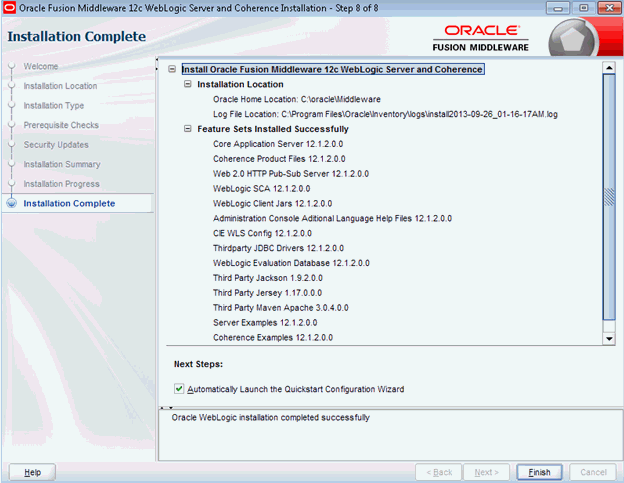Select Web 2.0 HTTP Pub-Sub Server row
Image resolution: width=624 pixels, height=483 pixels.
point(291,173)
